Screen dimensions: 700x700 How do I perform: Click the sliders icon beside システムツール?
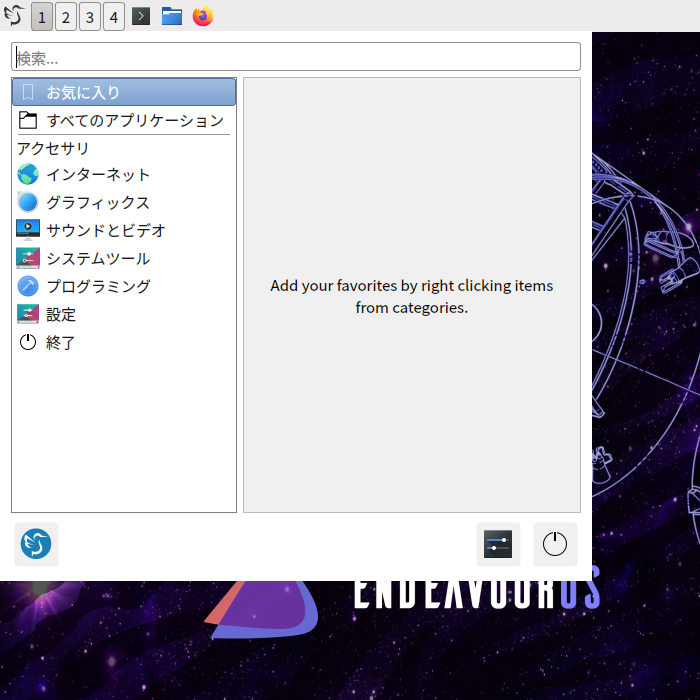[x=28, y=258]
